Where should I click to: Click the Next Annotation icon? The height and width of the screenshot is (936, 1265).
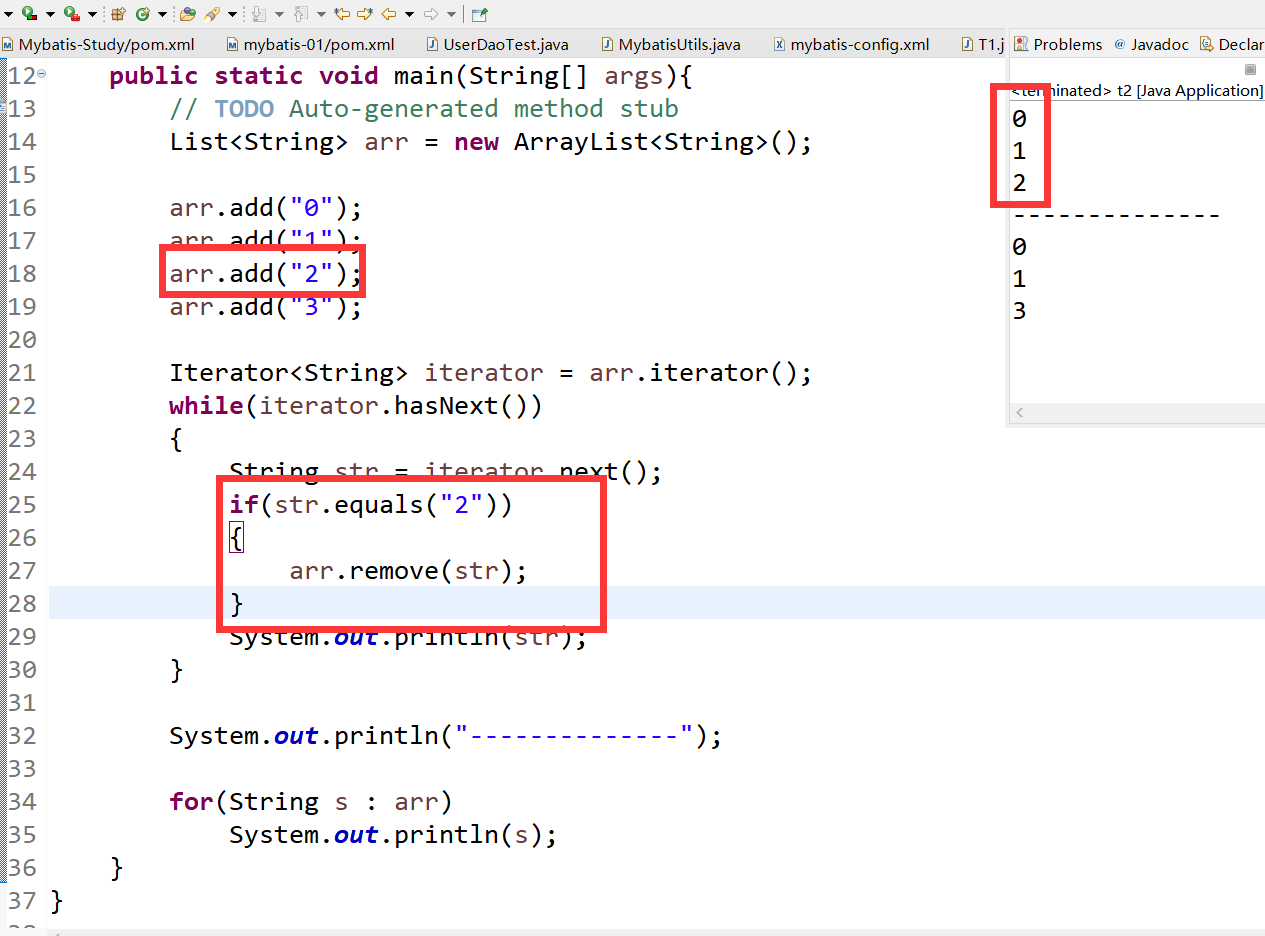[x=259, y=14]
